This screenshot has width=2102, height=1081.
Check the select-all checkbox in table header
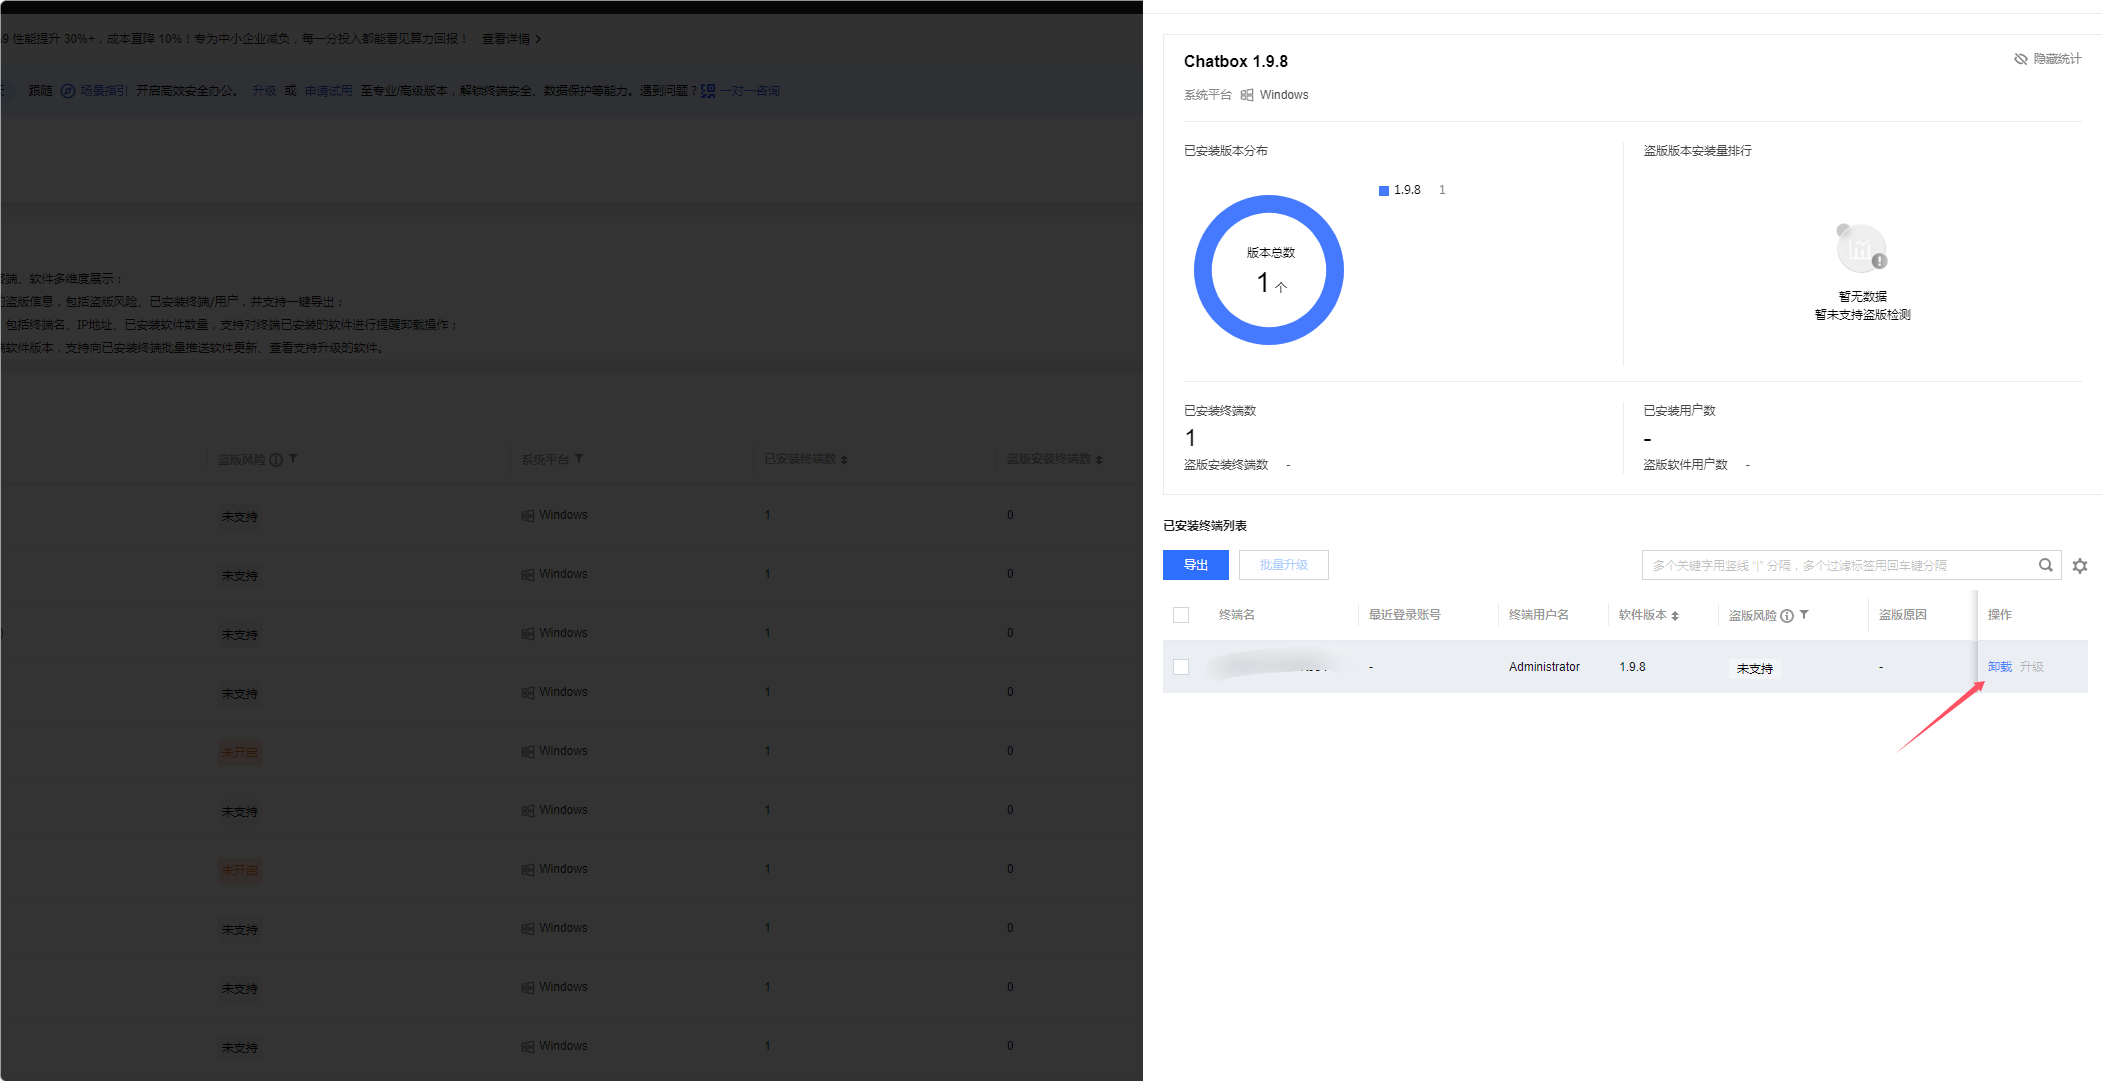1181,615
